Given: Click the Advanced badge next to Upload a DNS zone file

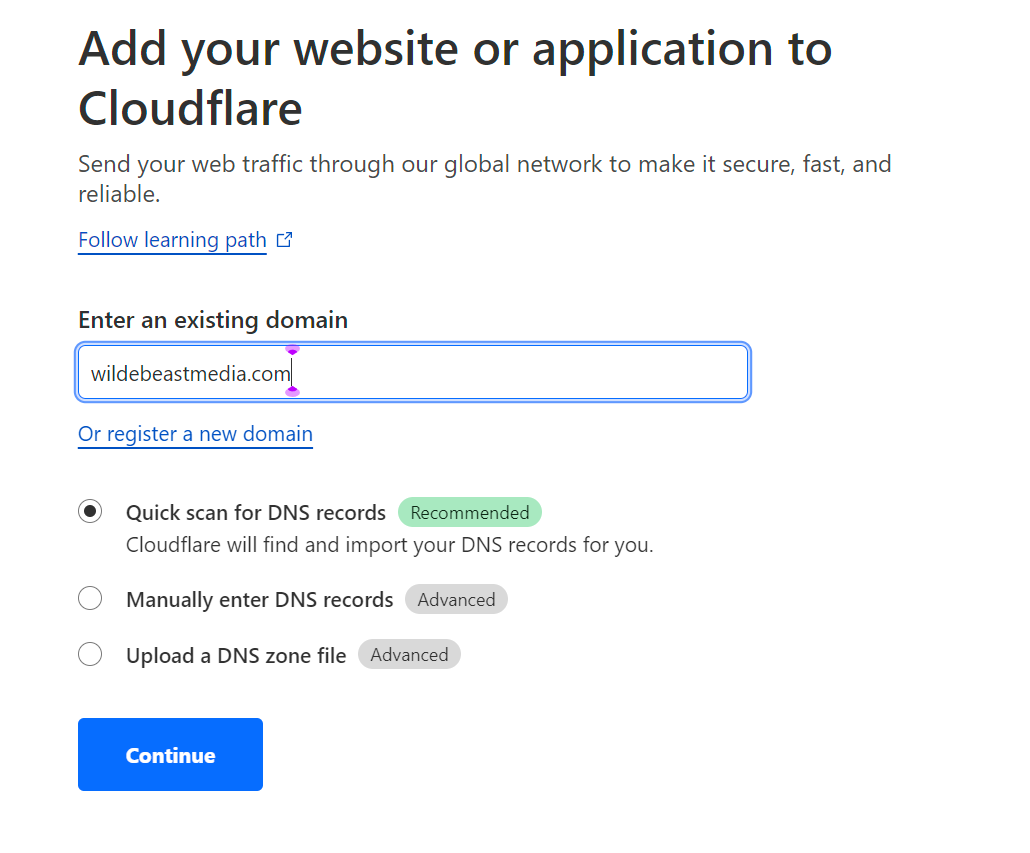Looking at the screenshot, I should point(409,654).
